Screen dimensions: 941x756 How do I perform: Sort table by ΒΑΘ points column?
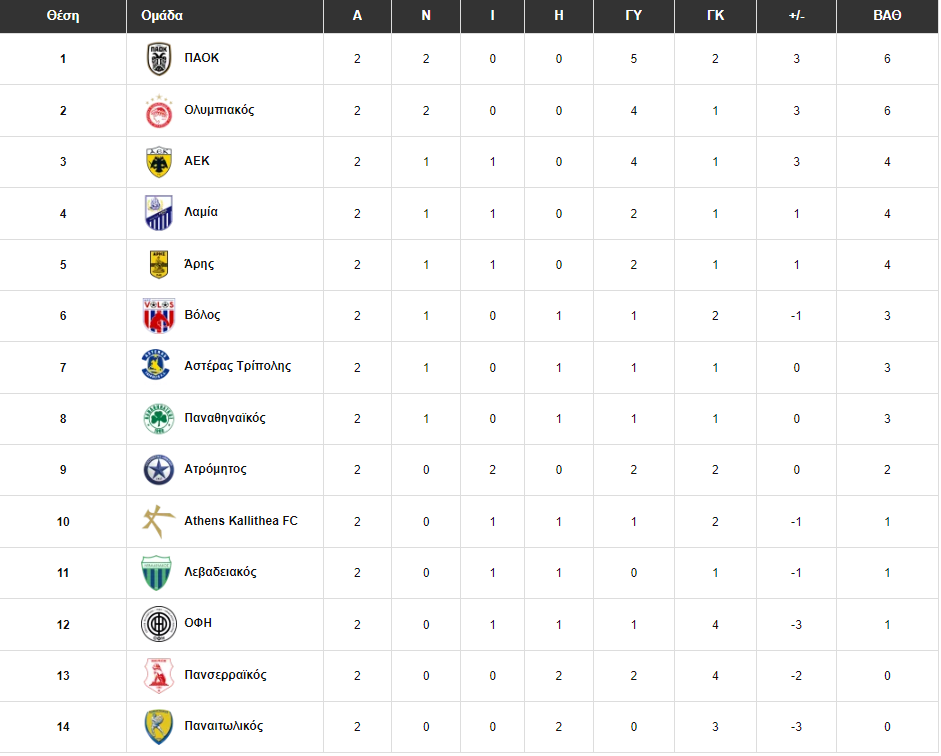(x=887, y=16)
